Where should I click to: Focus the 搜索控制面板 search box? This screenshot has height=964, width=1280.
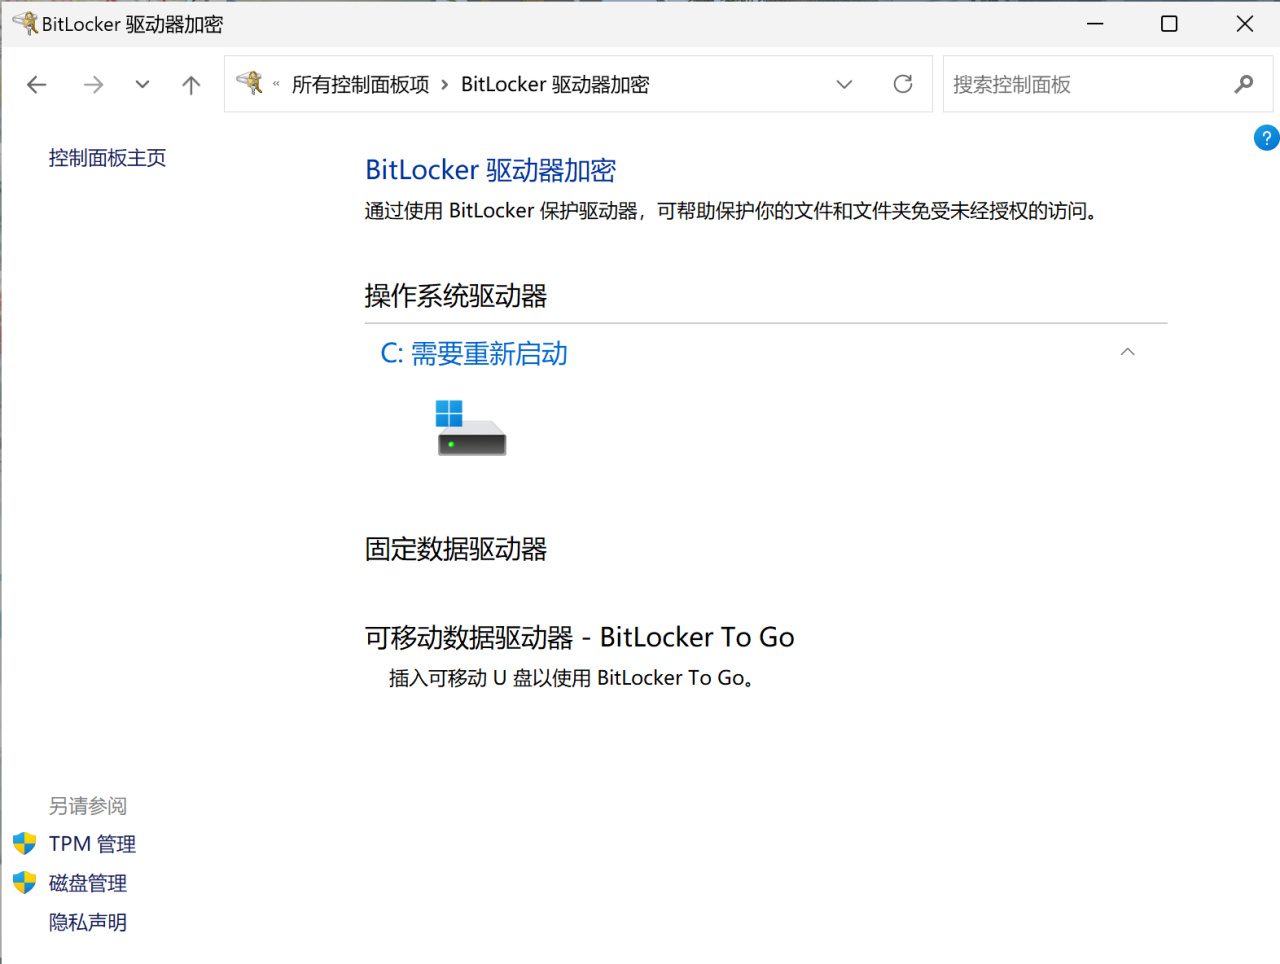[1108, 84]
